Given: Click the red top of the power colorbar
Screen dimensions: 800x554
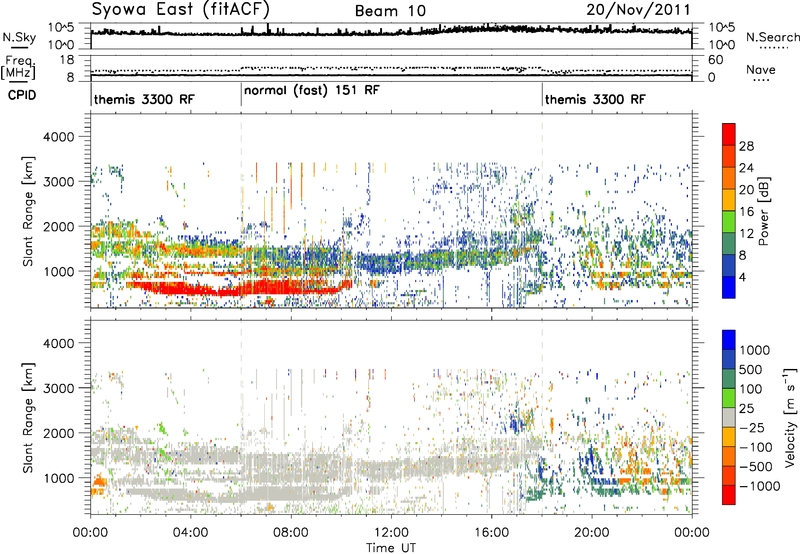Looking at the screenshot, I should tap(729, 134).
